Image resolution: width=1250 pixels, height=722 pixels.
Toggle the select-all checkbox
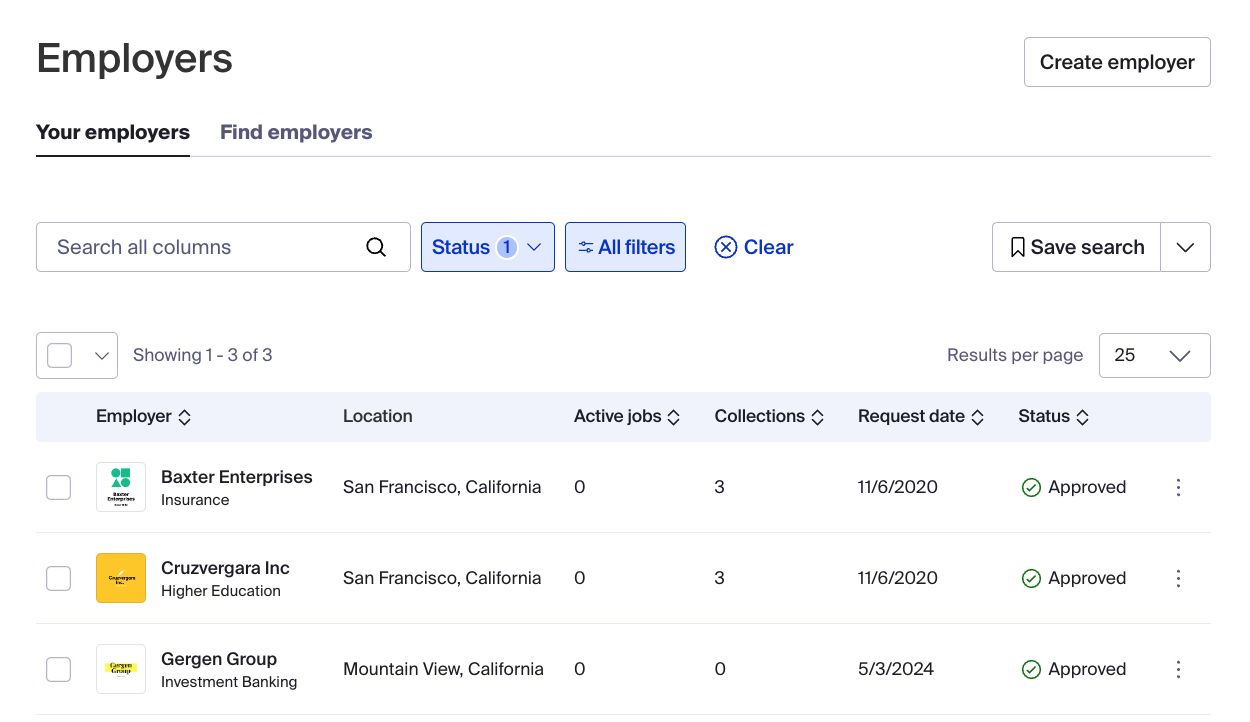pyautogui.click(x=60, y=355)
